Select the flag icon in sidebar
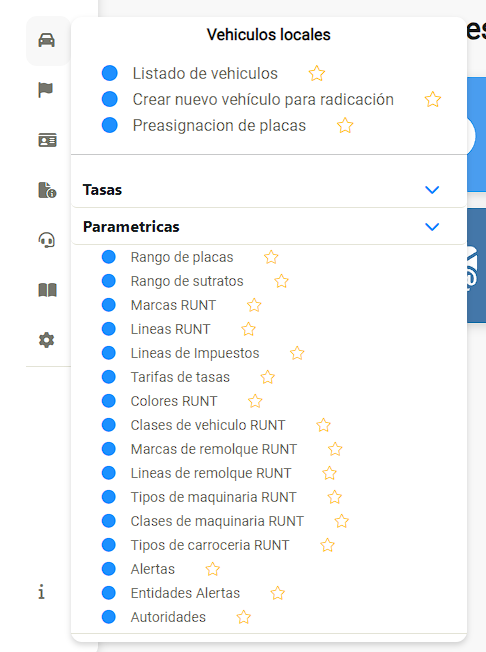The image size is (486, 652). coord(46,89)
